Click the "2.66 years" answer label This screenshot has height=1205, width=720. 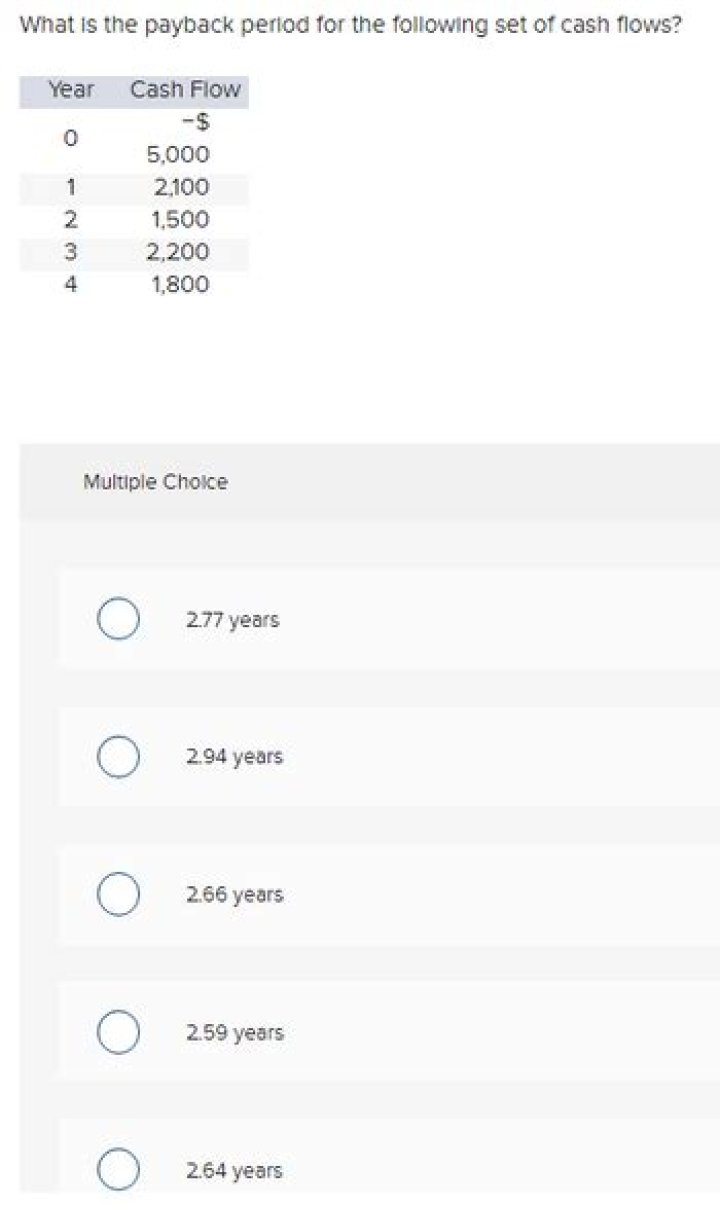pos(234,894)
